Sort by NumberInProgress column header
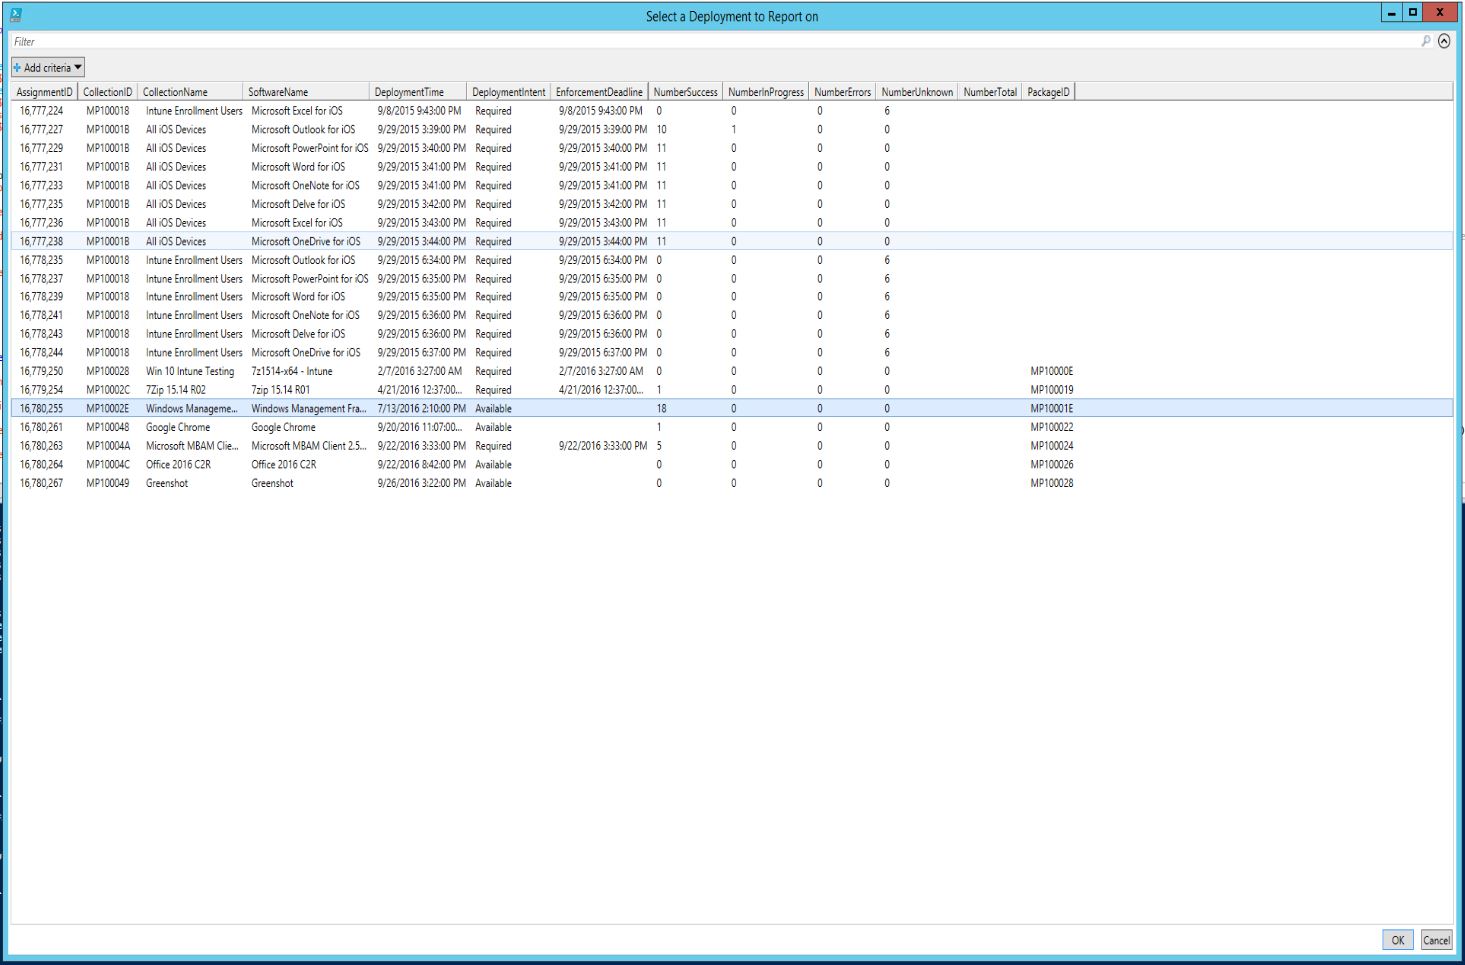The height and width of the screenshot is (965, 1465). tap(766, 92)
